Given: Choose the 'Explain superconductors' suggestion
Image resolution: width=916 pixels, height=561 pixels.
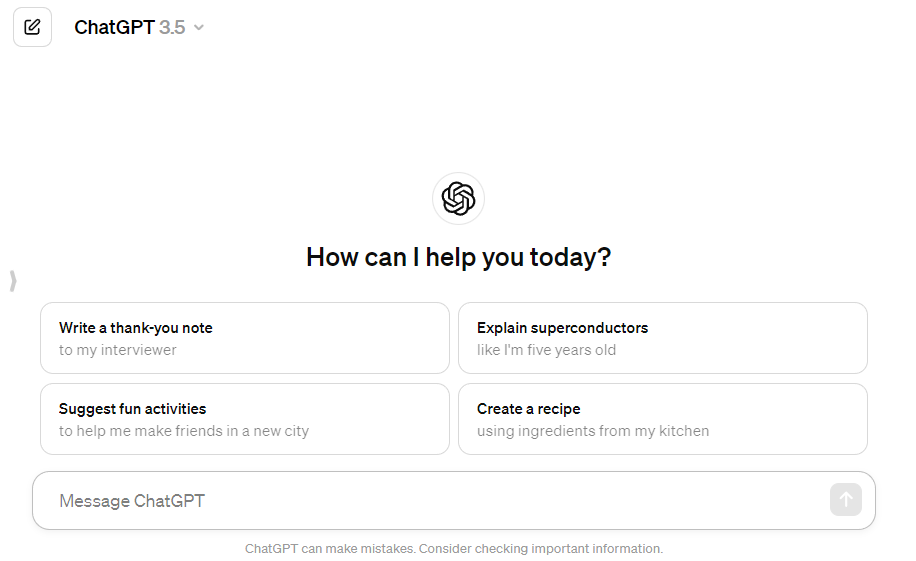Looking at the screenshot, I should click(662, 338).
